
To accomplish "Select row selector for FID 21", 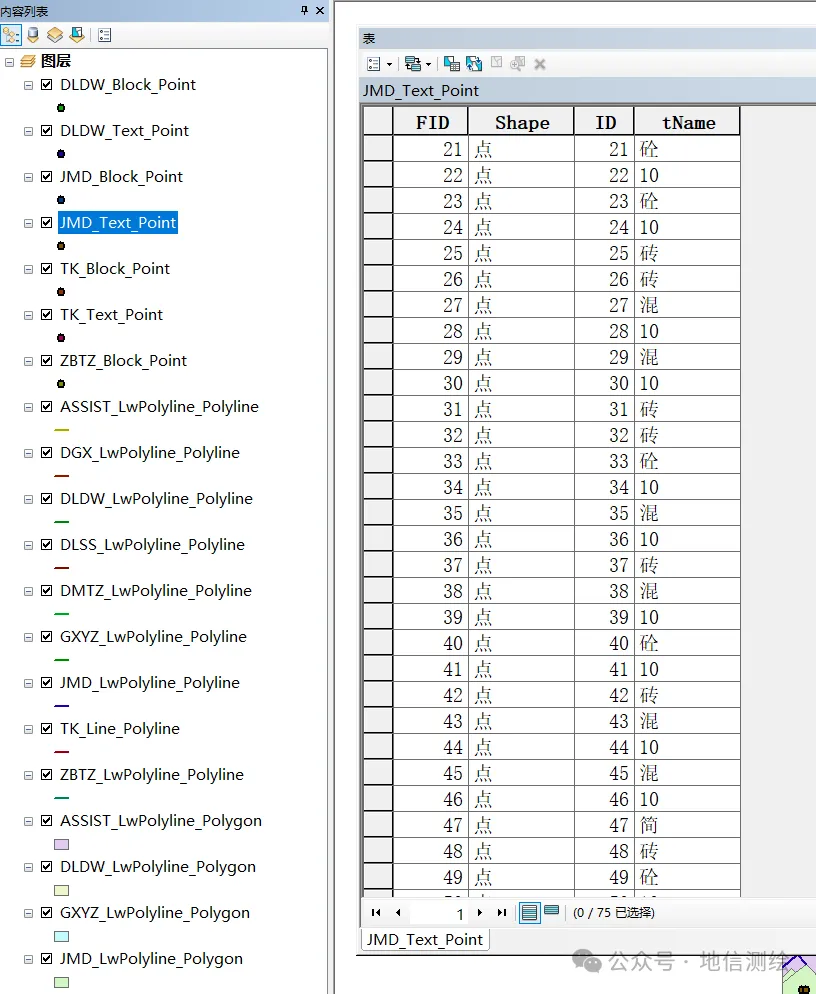I will pyautogui.click(x=378, y=149).
